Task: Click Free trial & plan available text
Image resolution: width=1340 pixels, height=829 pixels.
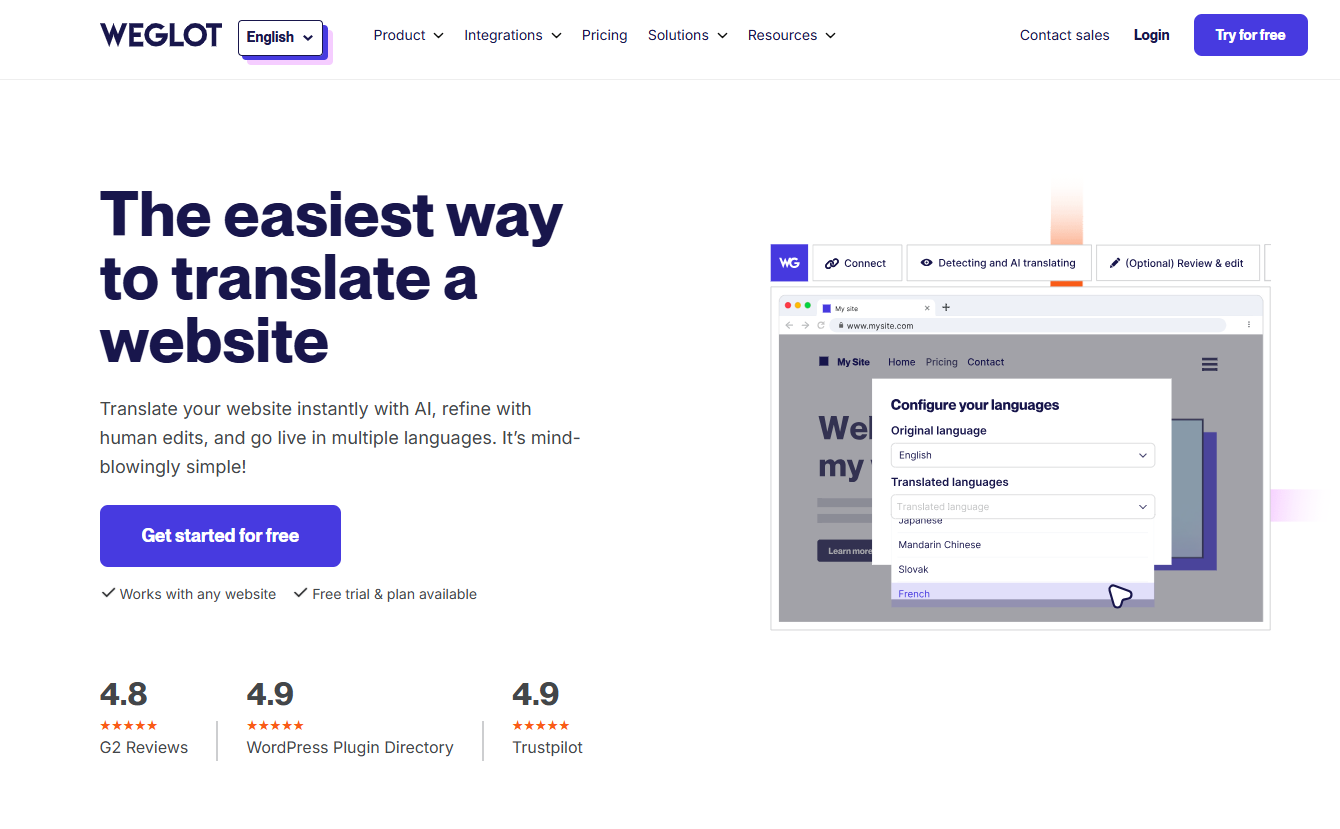Action: (x=394, y=594)
